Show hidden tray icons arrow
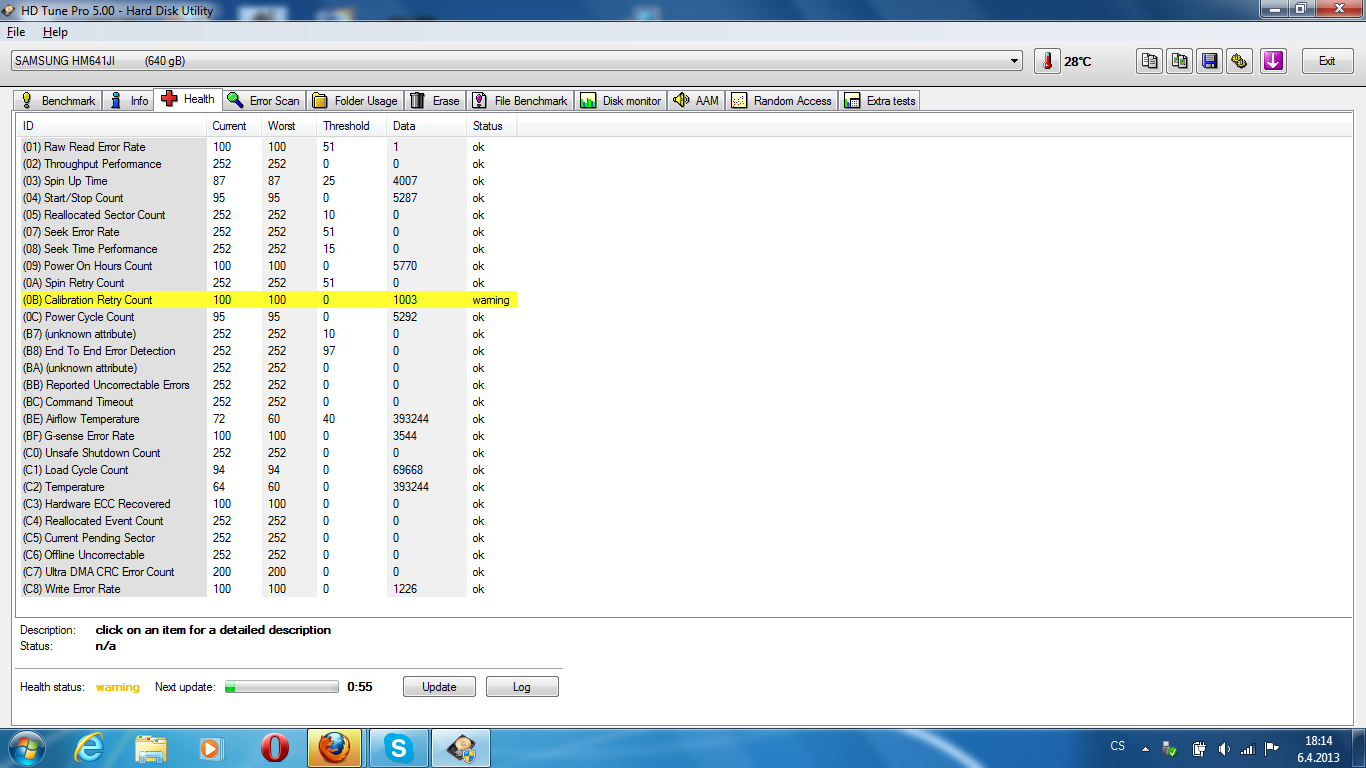 [x=1145, y=748]
